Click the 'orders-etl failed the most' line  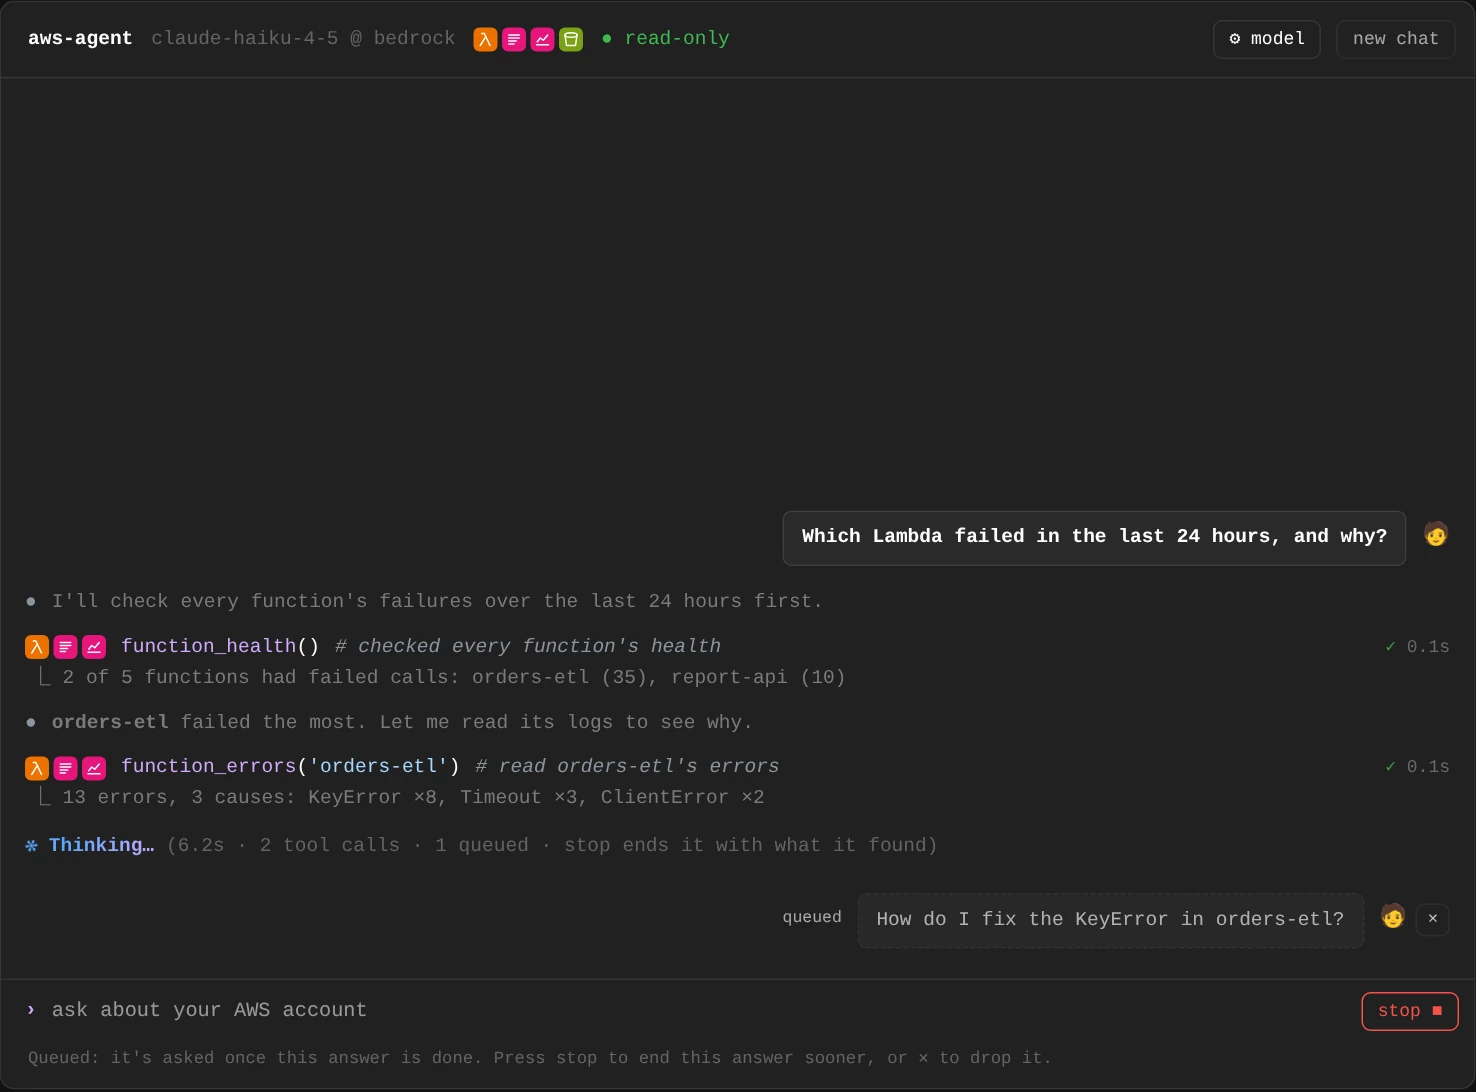[402, 723]
